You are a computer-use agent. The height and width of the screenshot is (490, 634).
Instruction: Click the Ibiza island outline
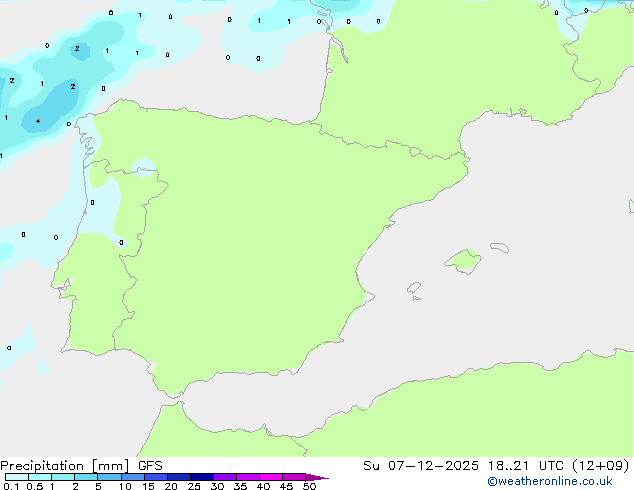(414, 288)
